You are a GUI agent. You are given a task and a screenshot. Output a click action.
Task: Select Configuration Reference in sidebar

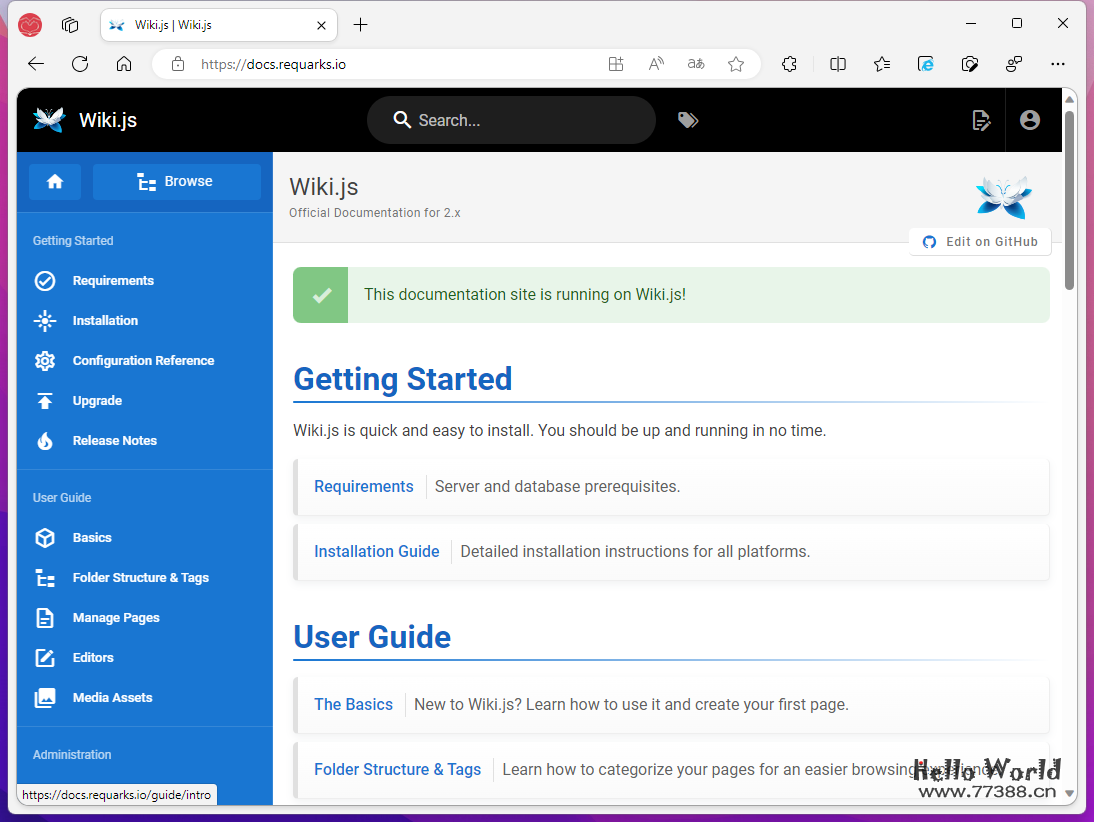(143, 361)
